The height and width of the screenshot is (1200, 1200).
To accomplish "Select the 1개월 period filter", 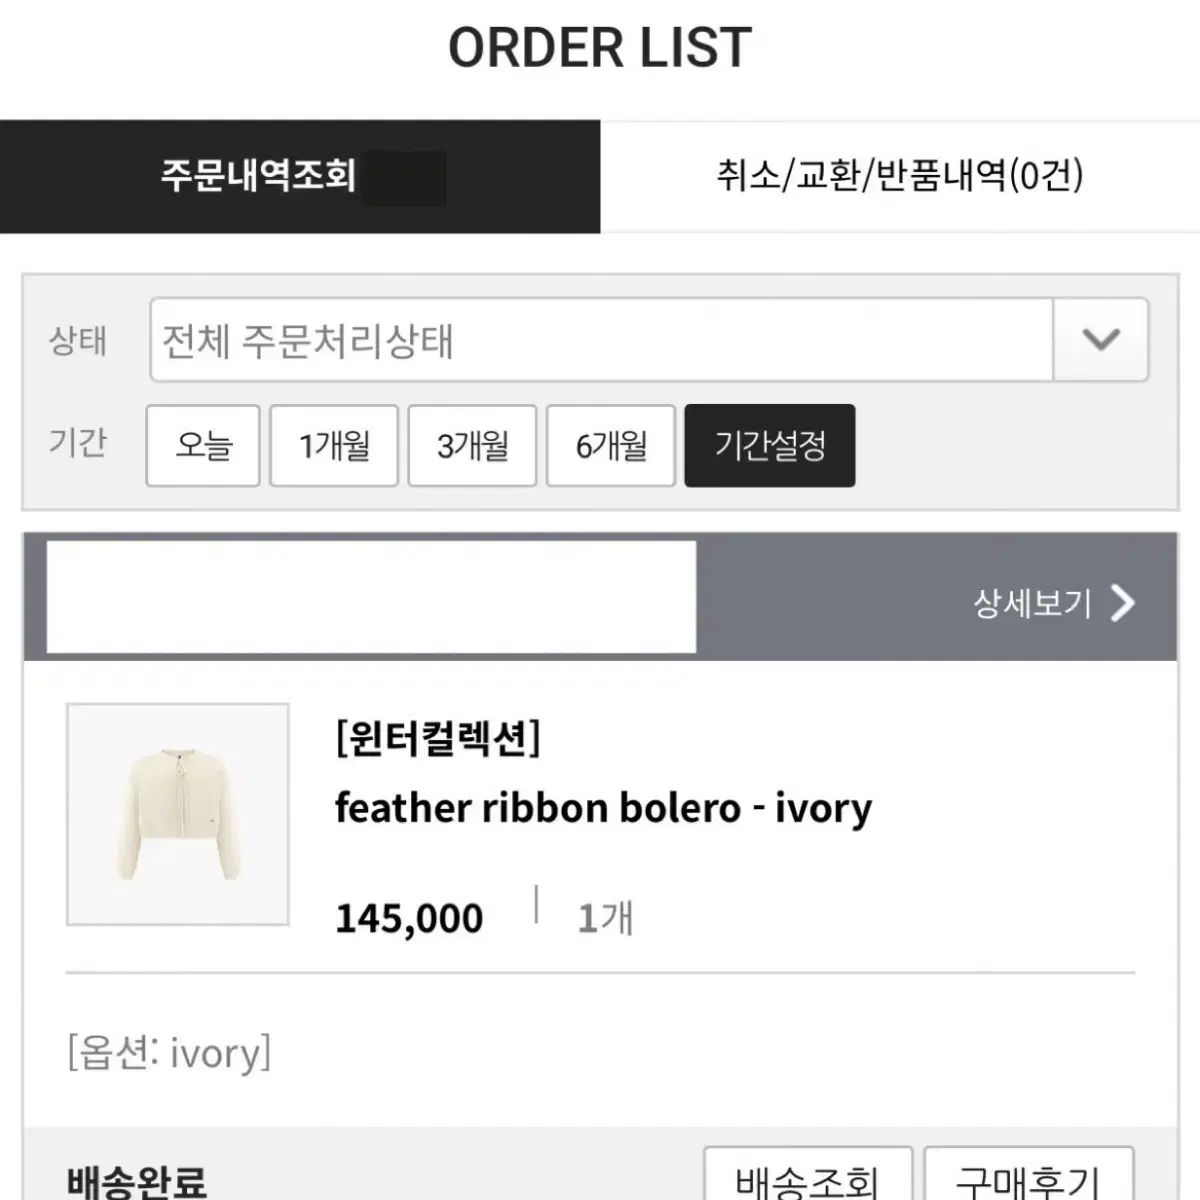I will tap(334, 445).
